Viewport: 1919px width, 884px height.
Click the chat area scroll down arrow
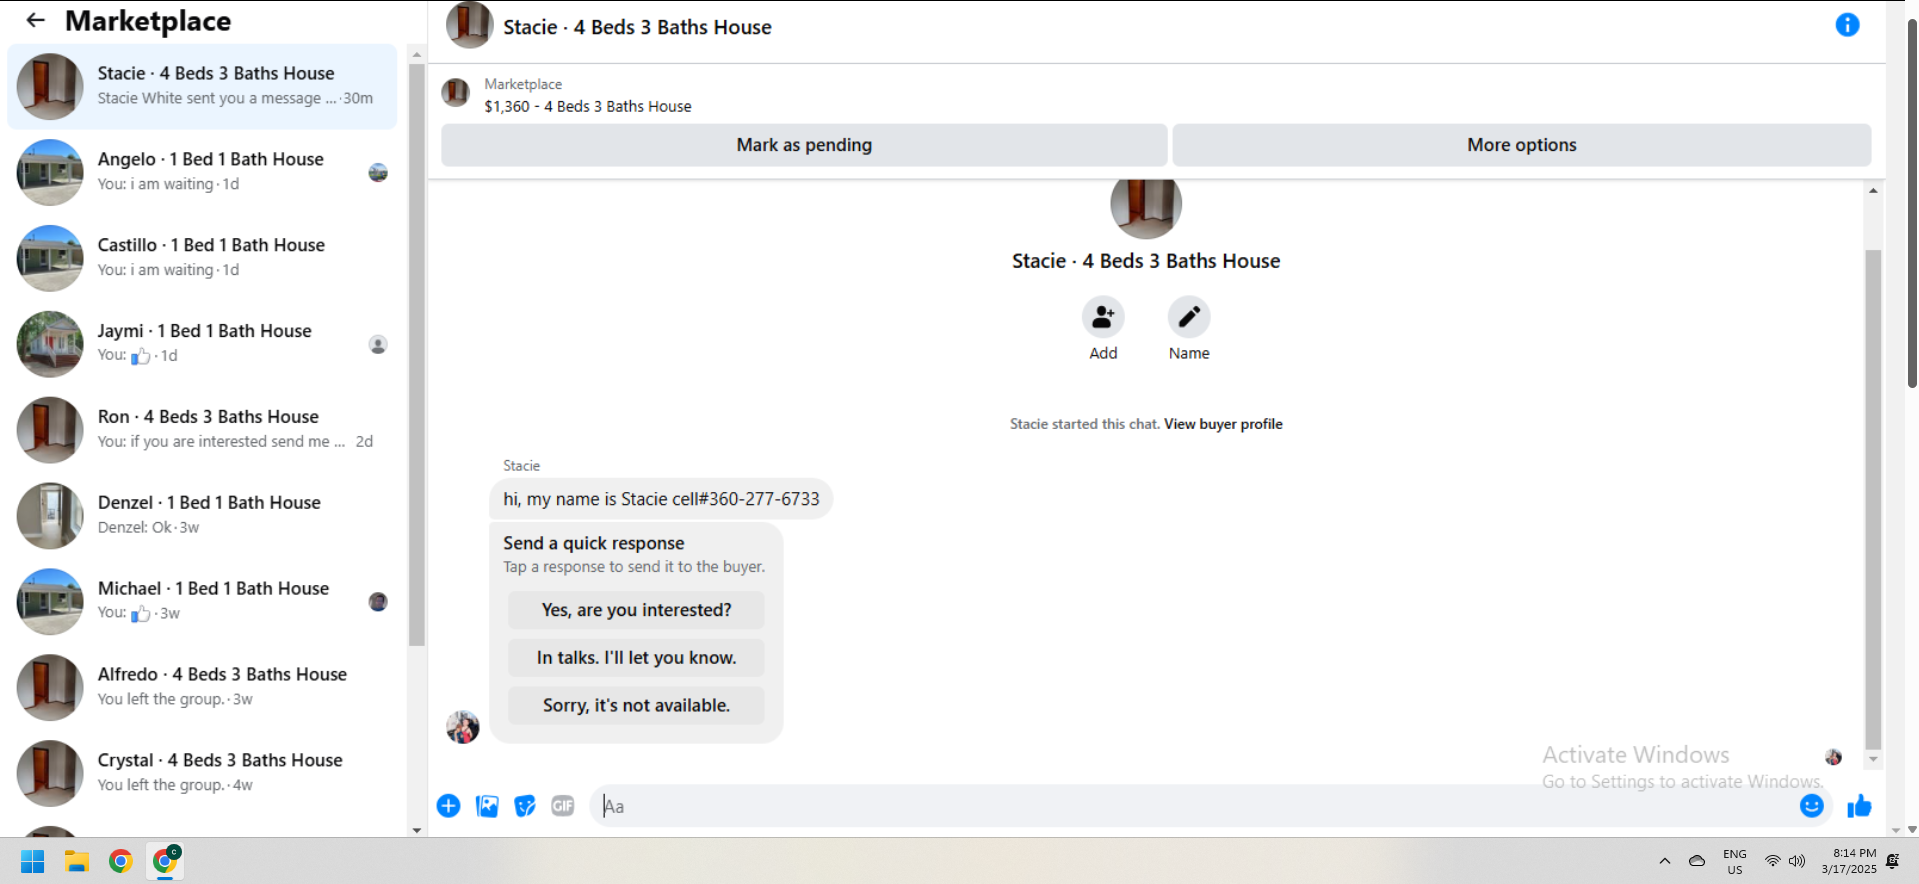1873,760
